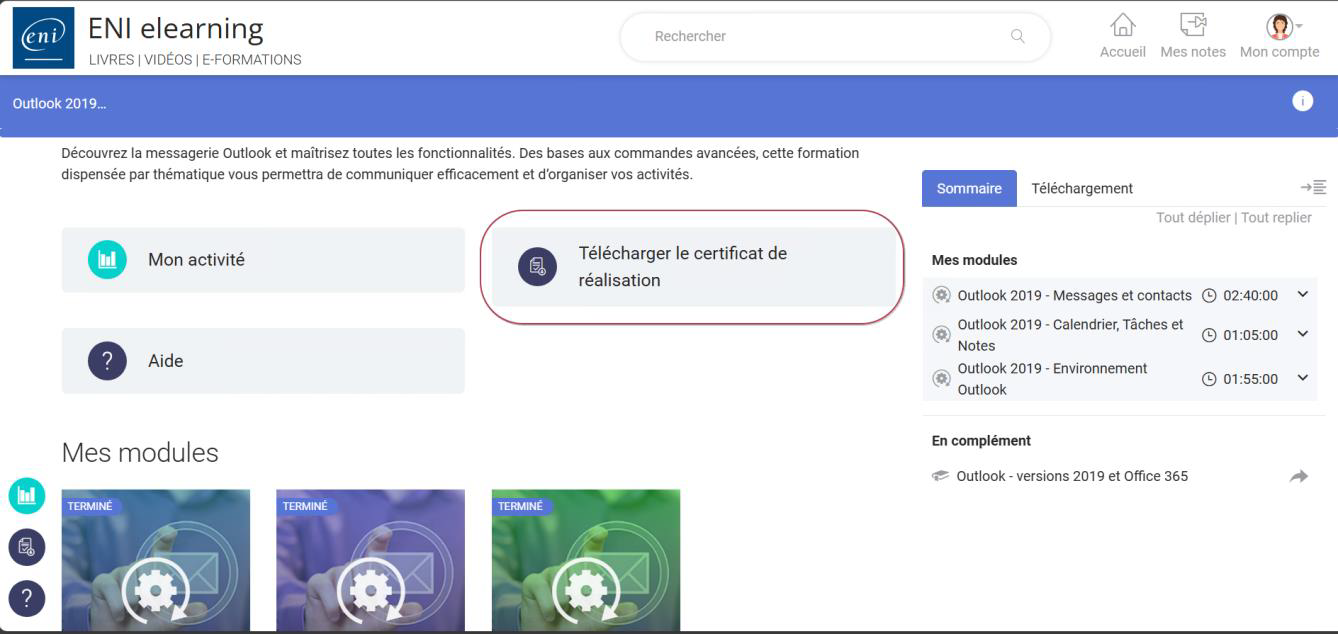The height and width of the screenshot is (634, 1338).
Task: Open Outlook 2019 - Messages et contacts module
Action: (x=1074, y=295)
